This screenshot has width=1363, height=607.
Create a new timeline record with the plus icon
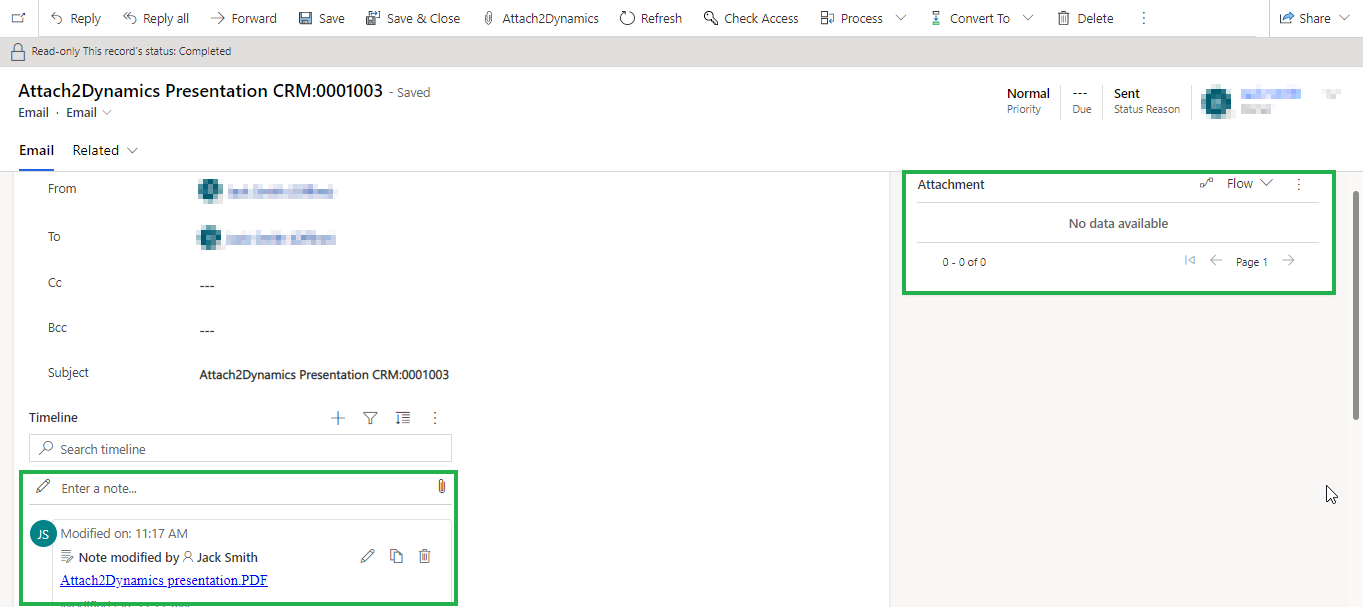coord(337,417)
